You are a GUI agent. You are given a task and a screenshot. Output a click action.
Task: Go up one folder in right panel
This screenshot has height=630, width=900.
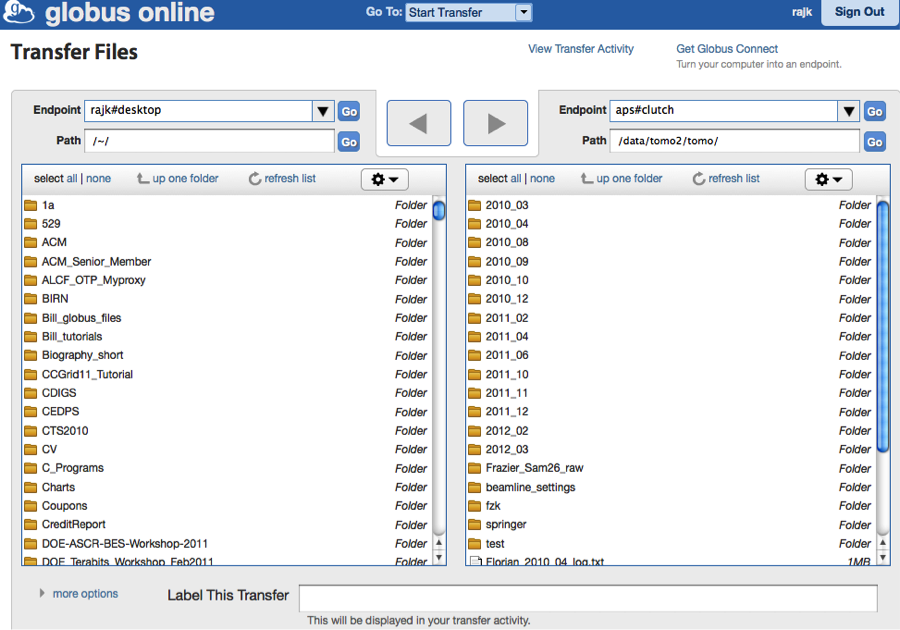click(622, 178)
